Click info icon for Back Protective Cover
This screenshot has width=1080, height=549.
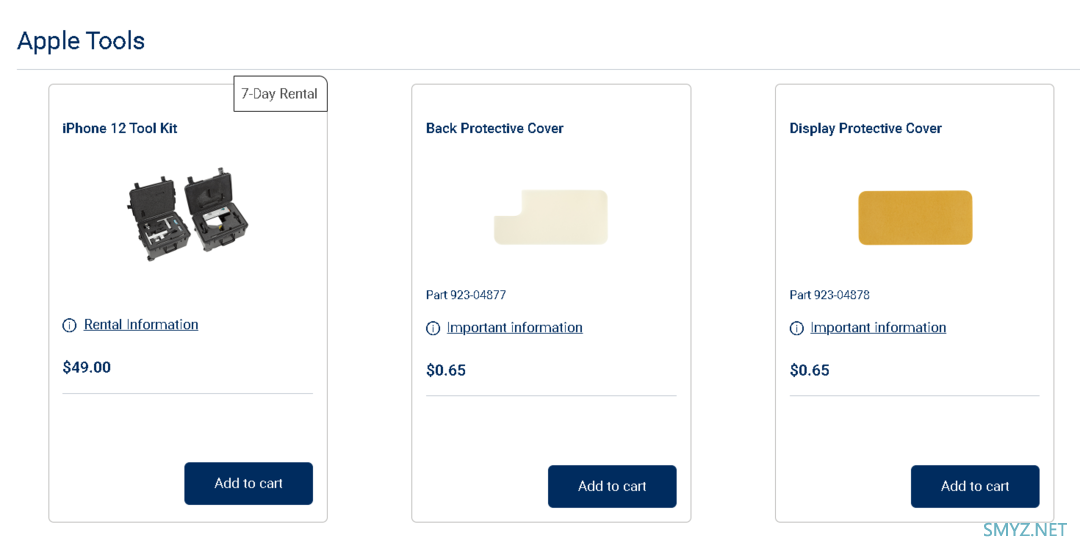point(433,328)
